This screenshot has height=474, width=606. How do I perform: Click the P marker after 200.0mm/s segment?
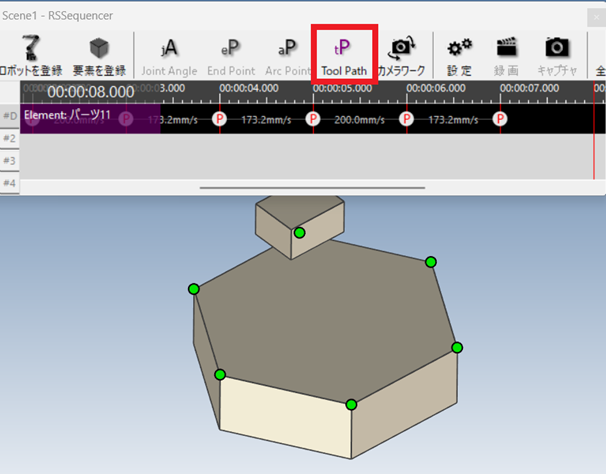click(406, 119)
